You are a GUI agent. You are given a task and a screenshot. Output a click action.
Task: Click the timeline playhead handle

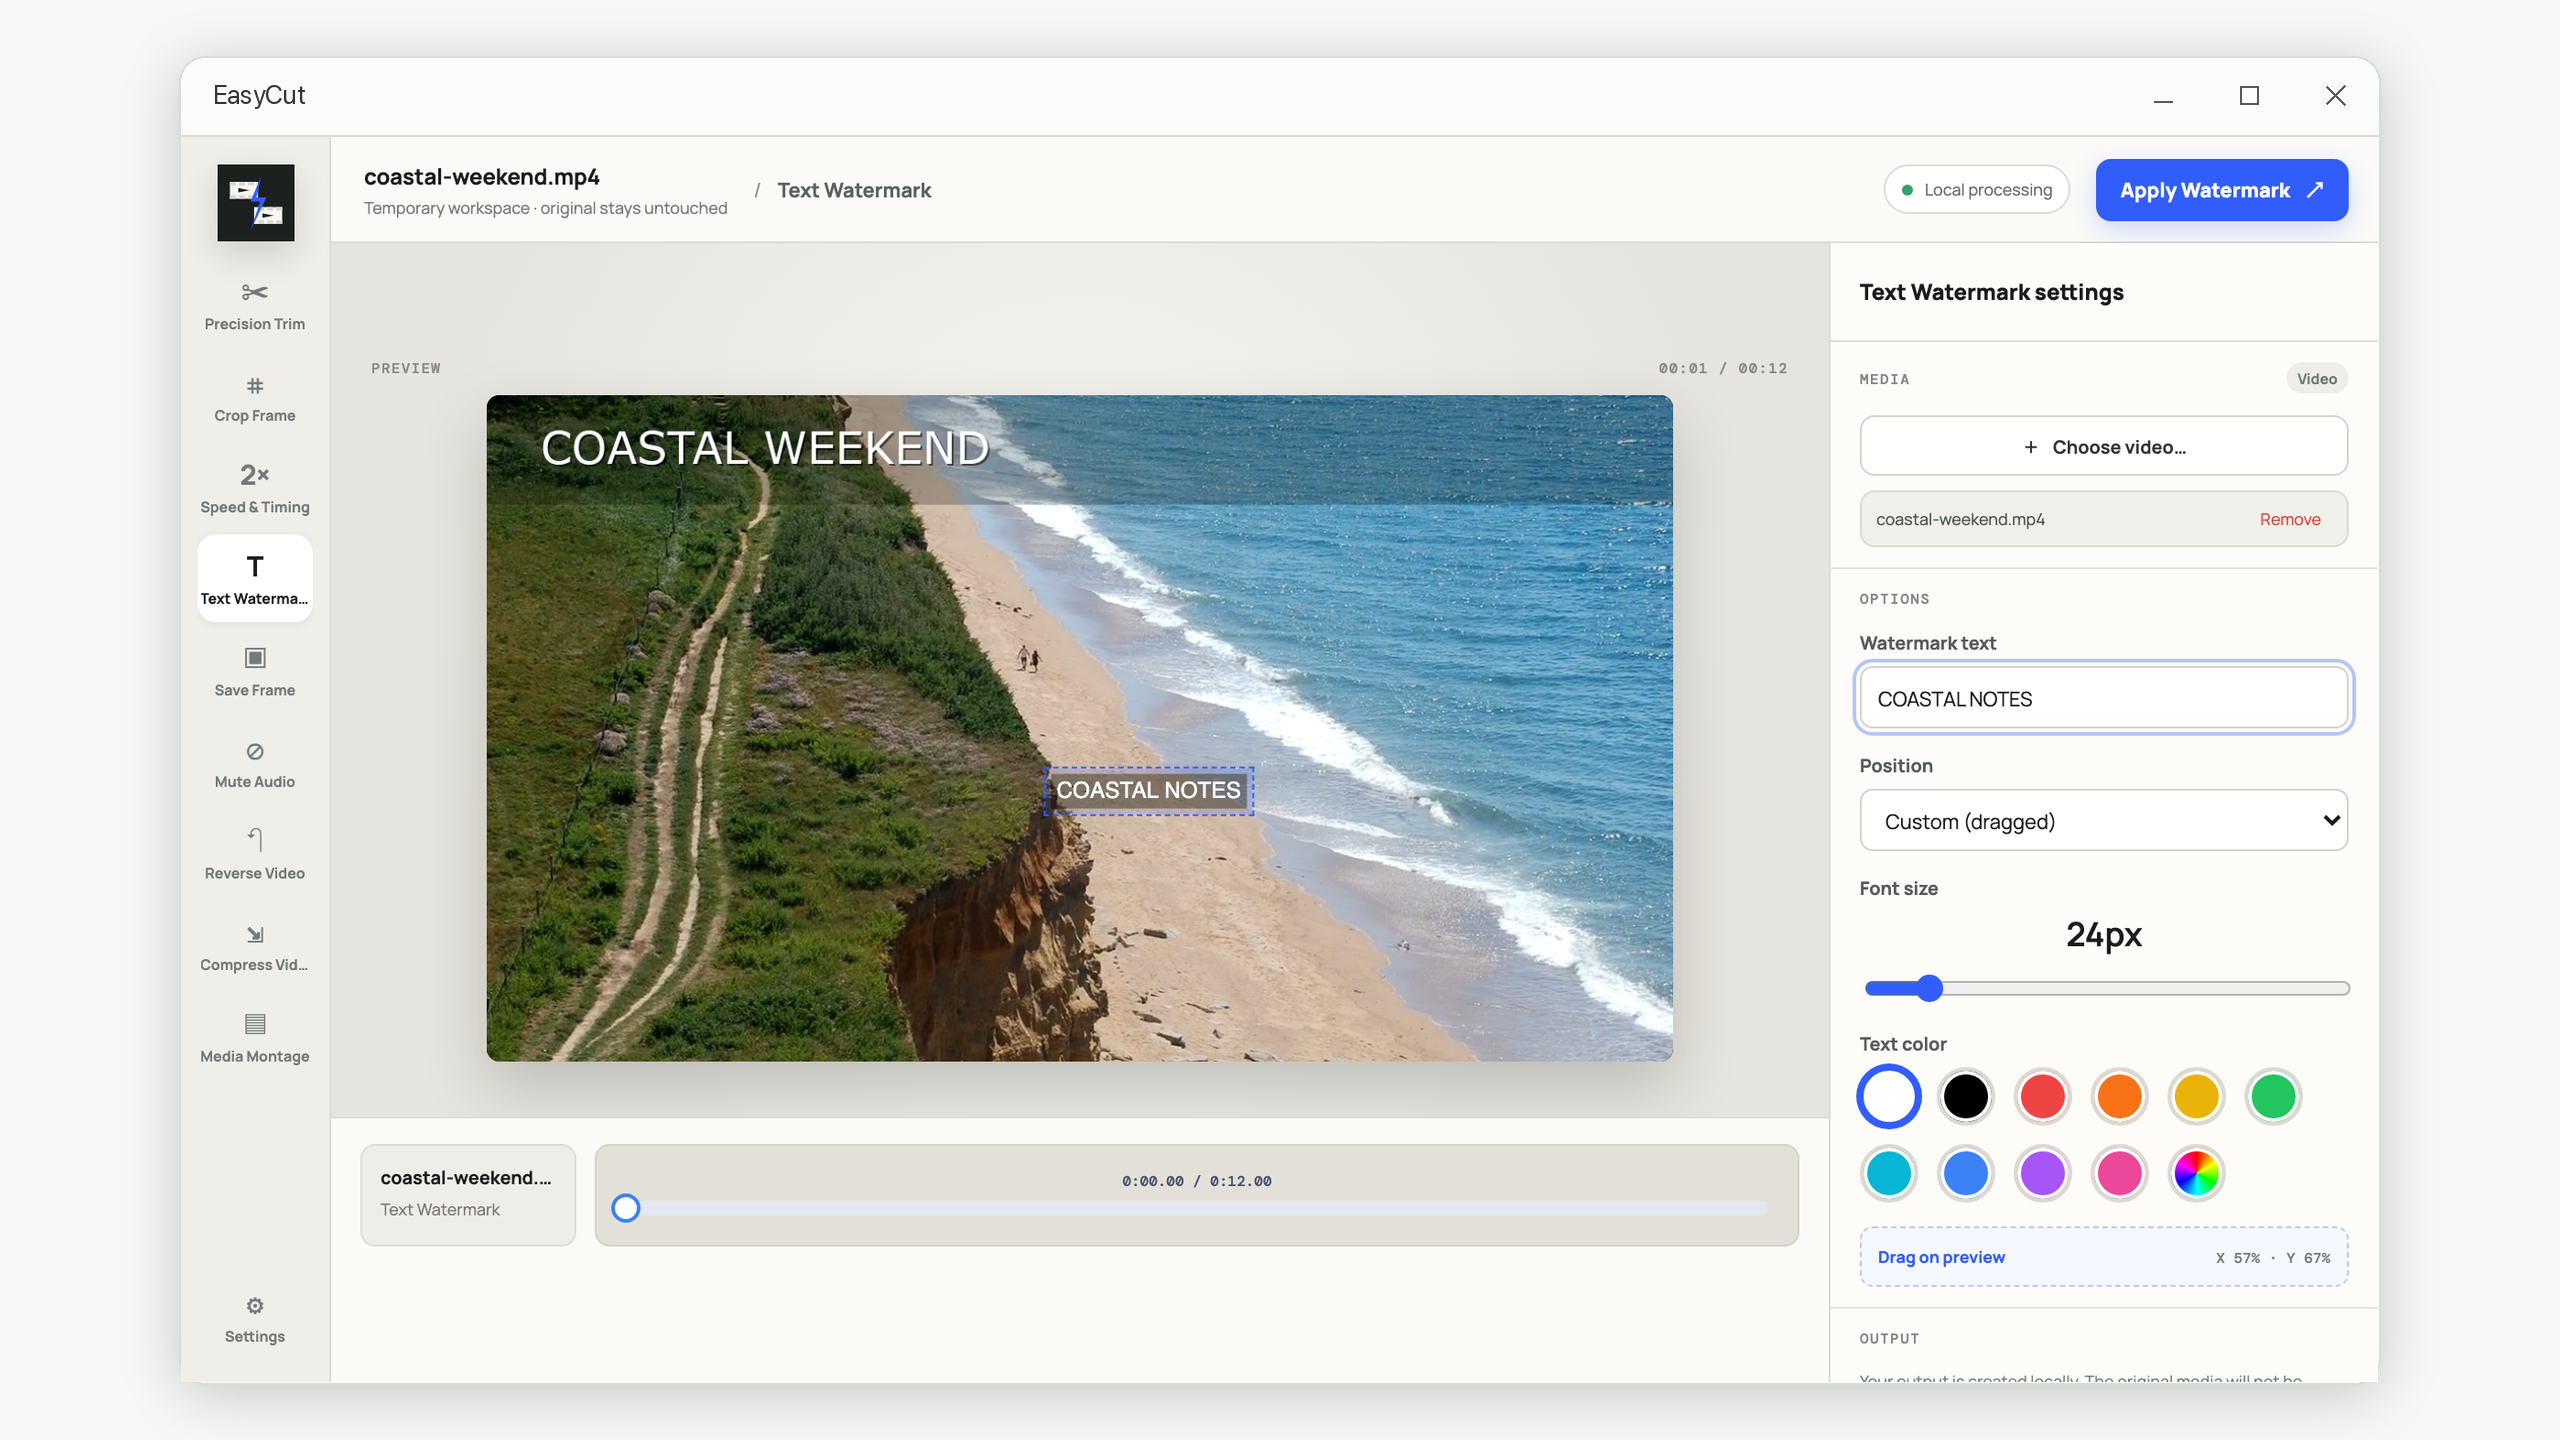(x=626, y=1208)
